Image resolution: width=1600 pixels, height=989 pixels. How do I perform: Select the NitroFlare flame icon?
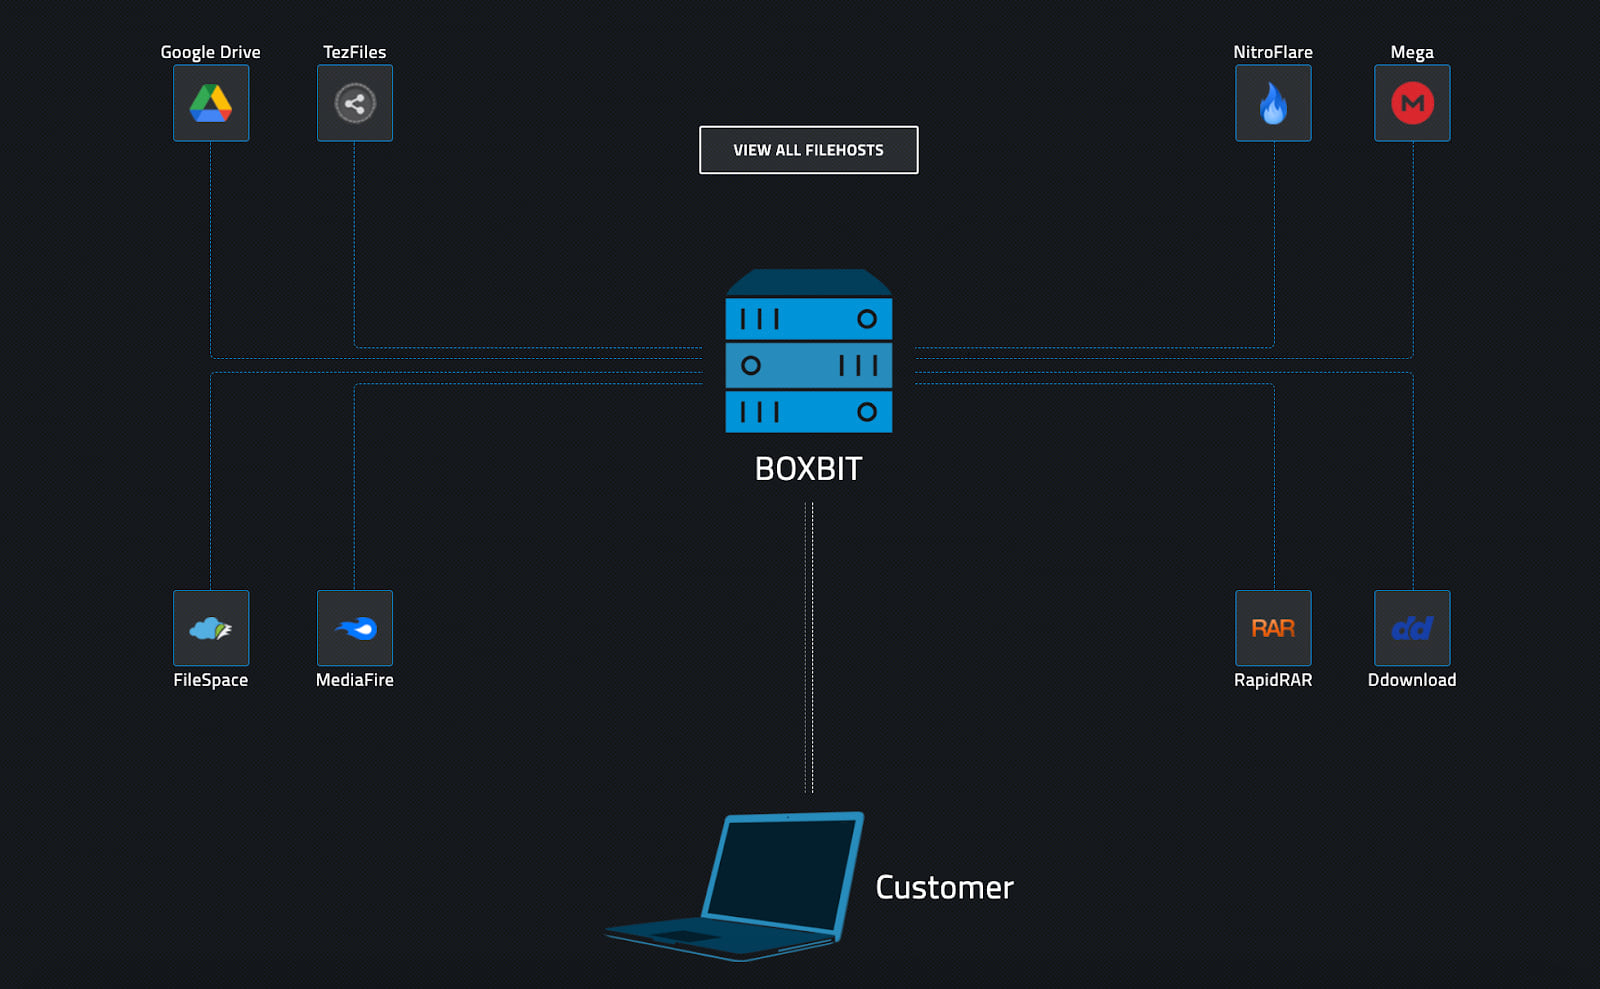(1273, 103)
